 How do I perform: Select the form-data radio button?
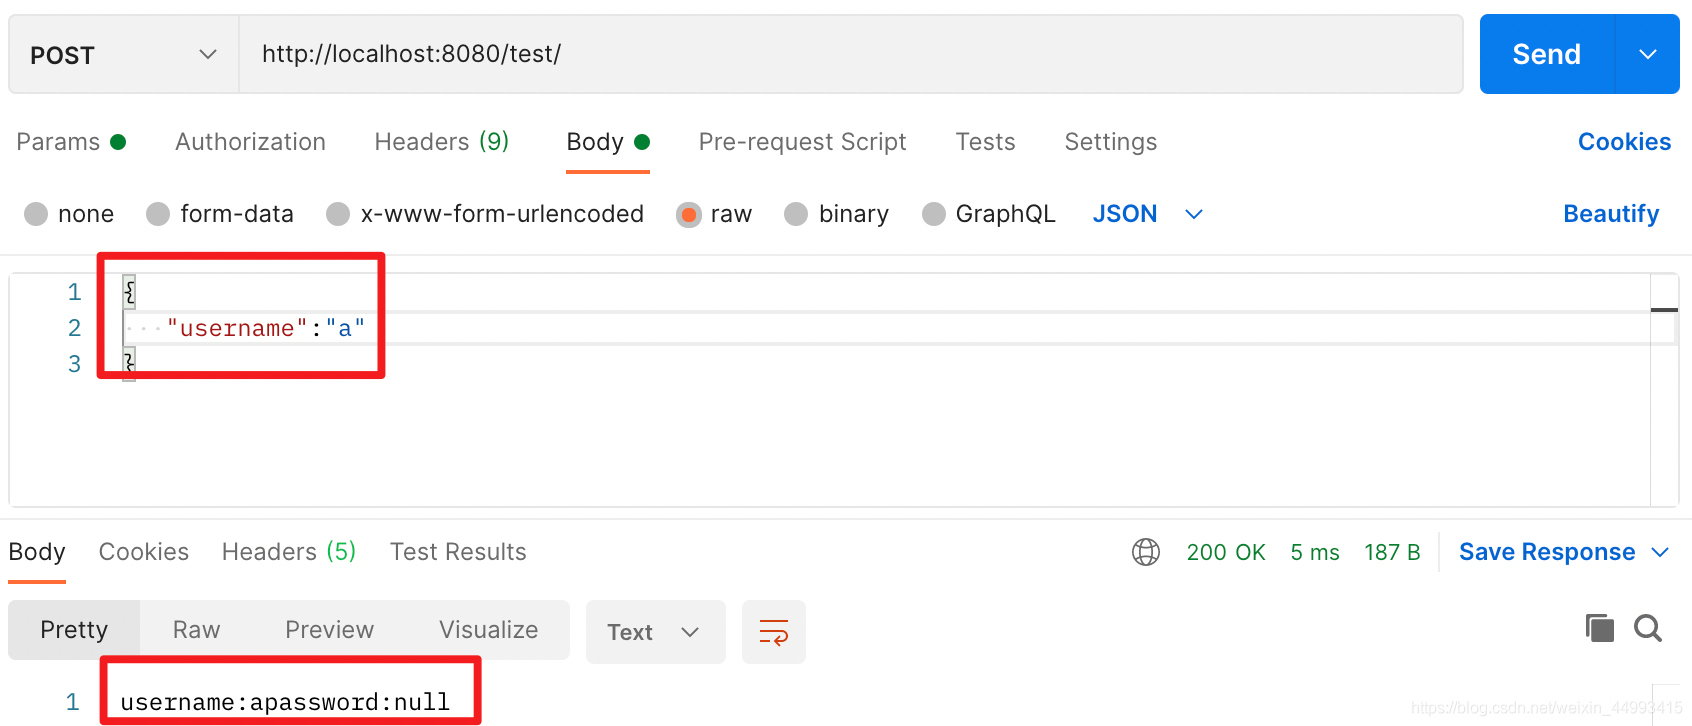tap(158, 214)
